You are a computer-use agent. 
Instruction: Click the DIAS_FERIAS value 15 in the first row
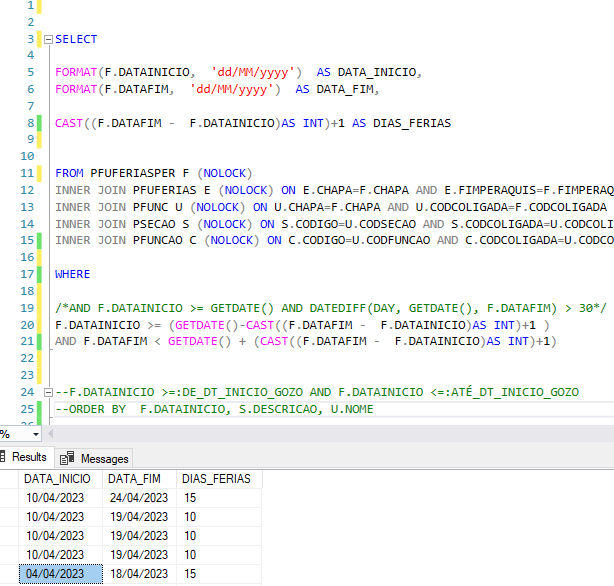coord(219,498)
